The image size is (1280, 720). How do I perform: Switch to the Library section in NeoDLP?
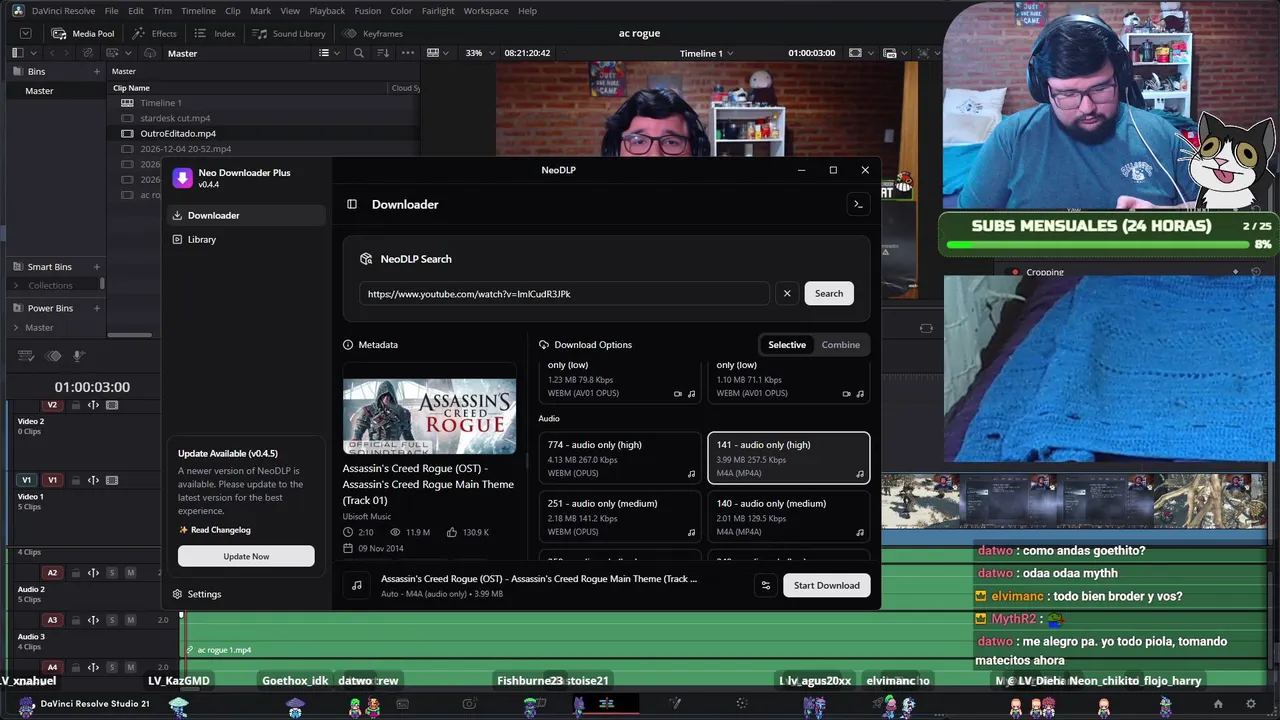(247, 239)
